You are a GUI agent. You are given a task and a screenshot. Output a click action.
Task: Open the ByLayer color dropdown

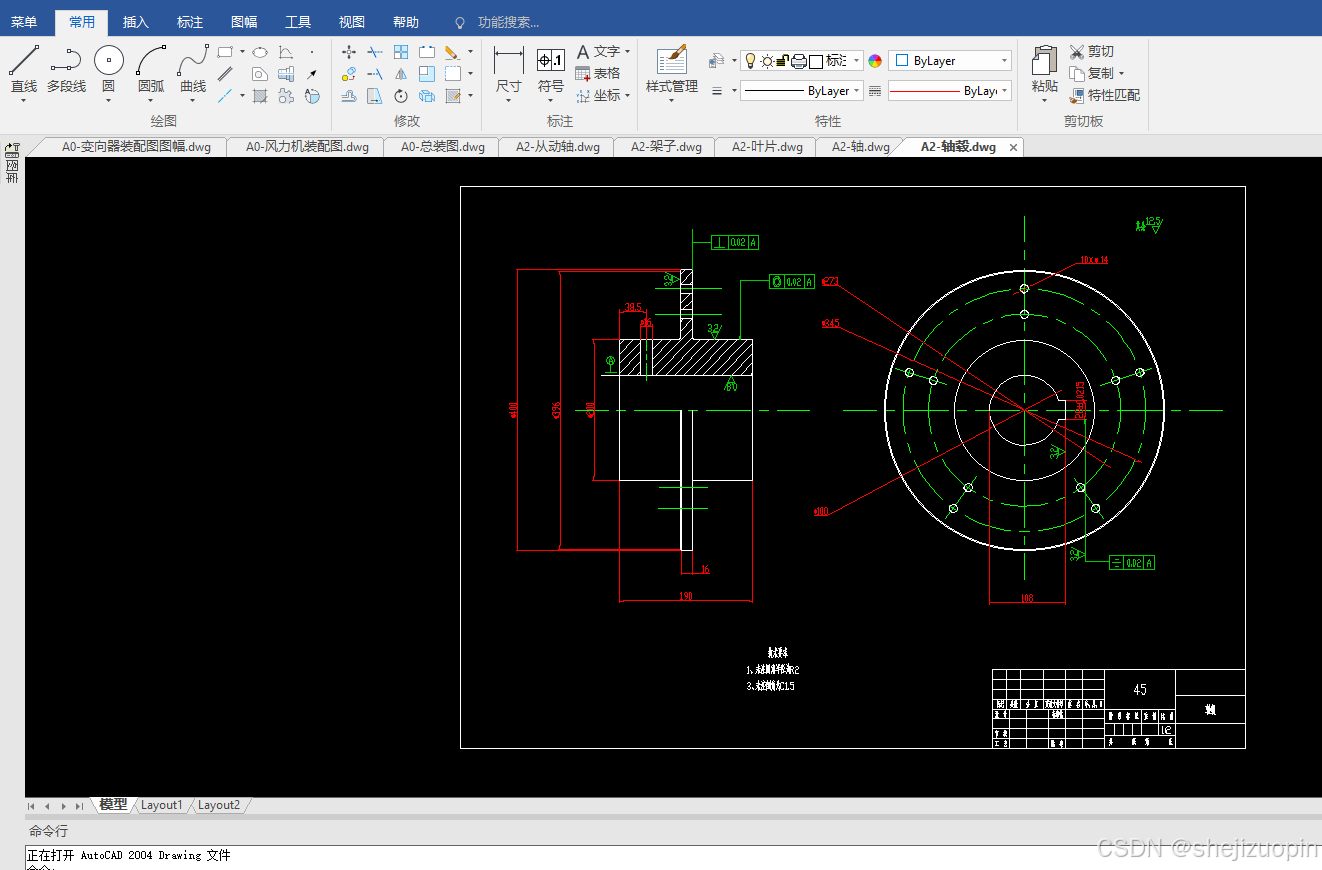[x=1004, y=61]
